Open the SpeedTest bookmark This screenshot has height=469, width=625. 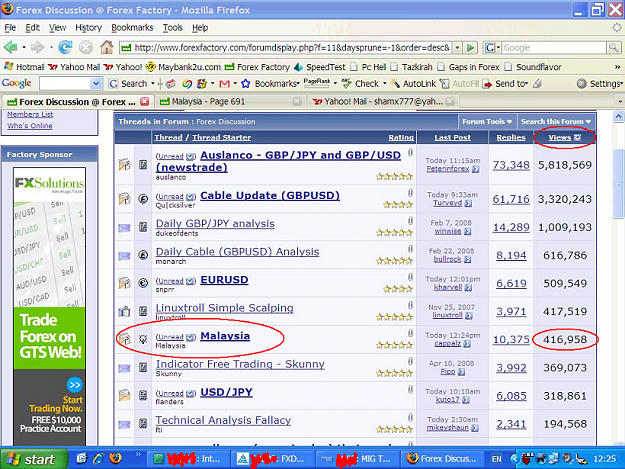pyautogui.click(x=320, y=67)
